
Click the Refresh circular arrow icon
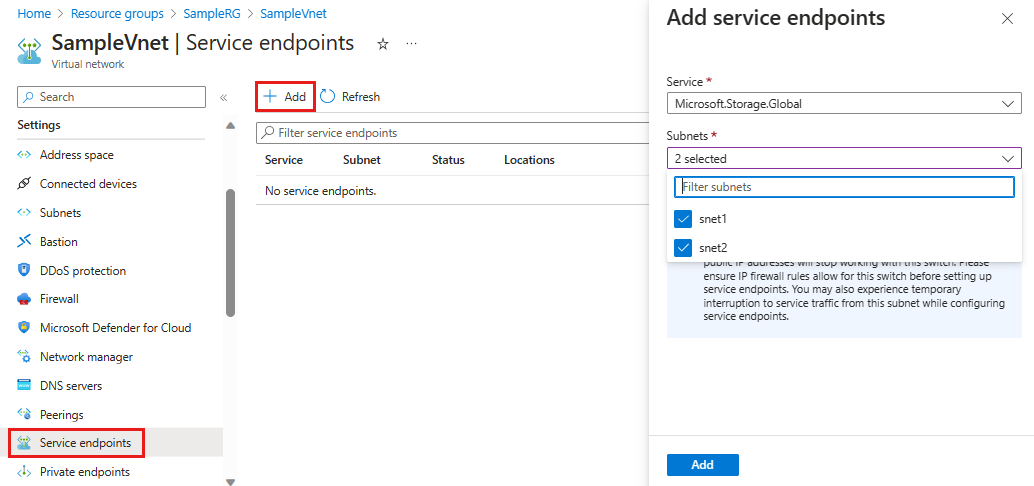pos(328,97)
